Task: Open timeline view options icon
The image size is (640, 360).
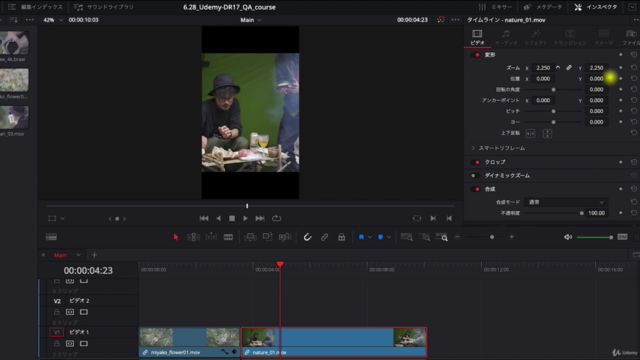Action: coord(51,237)
